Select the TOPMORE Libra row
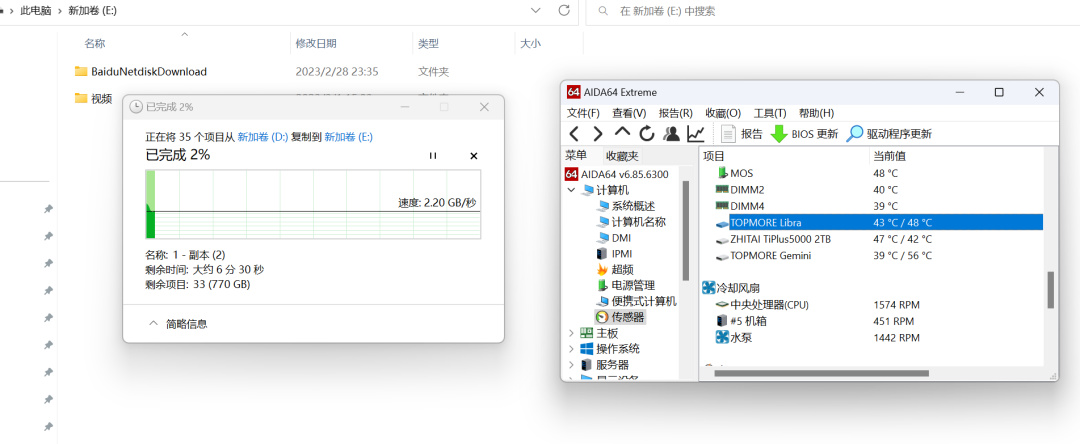This screenshot has height=444, width=1080. 878,222
